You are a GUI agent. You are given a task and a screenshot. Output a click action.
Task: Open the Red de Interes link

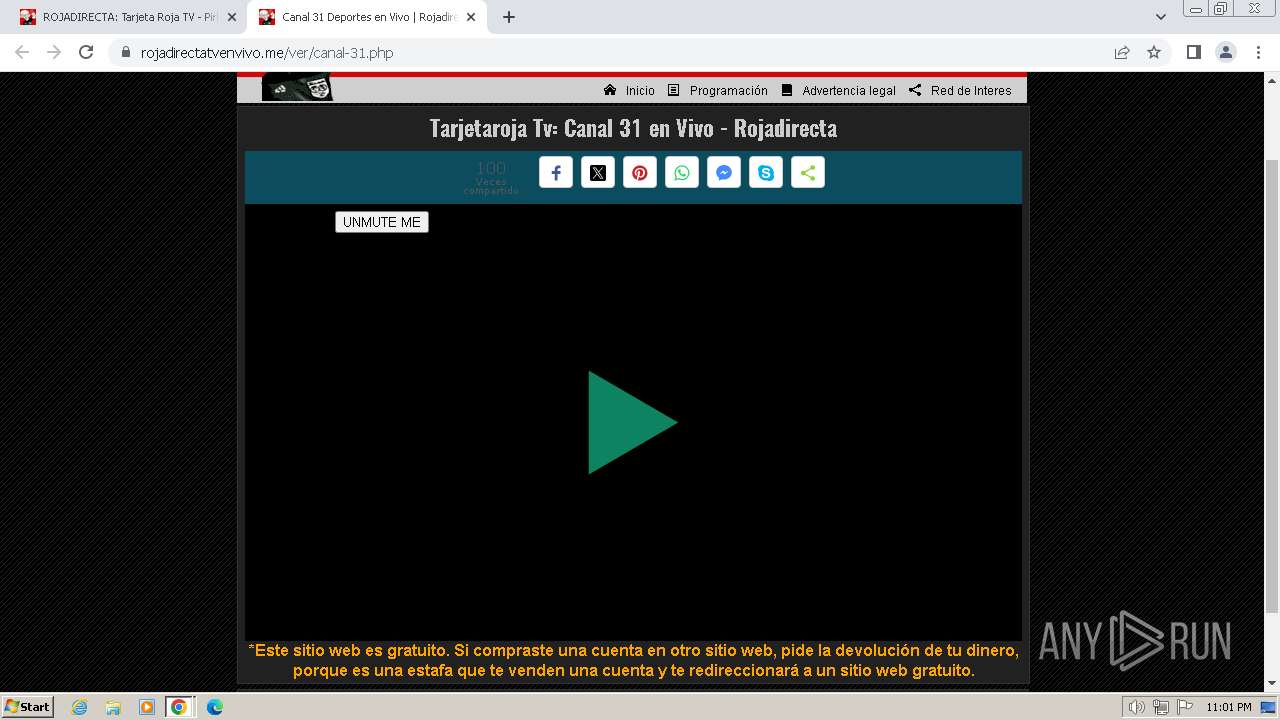tap(960, 90)
